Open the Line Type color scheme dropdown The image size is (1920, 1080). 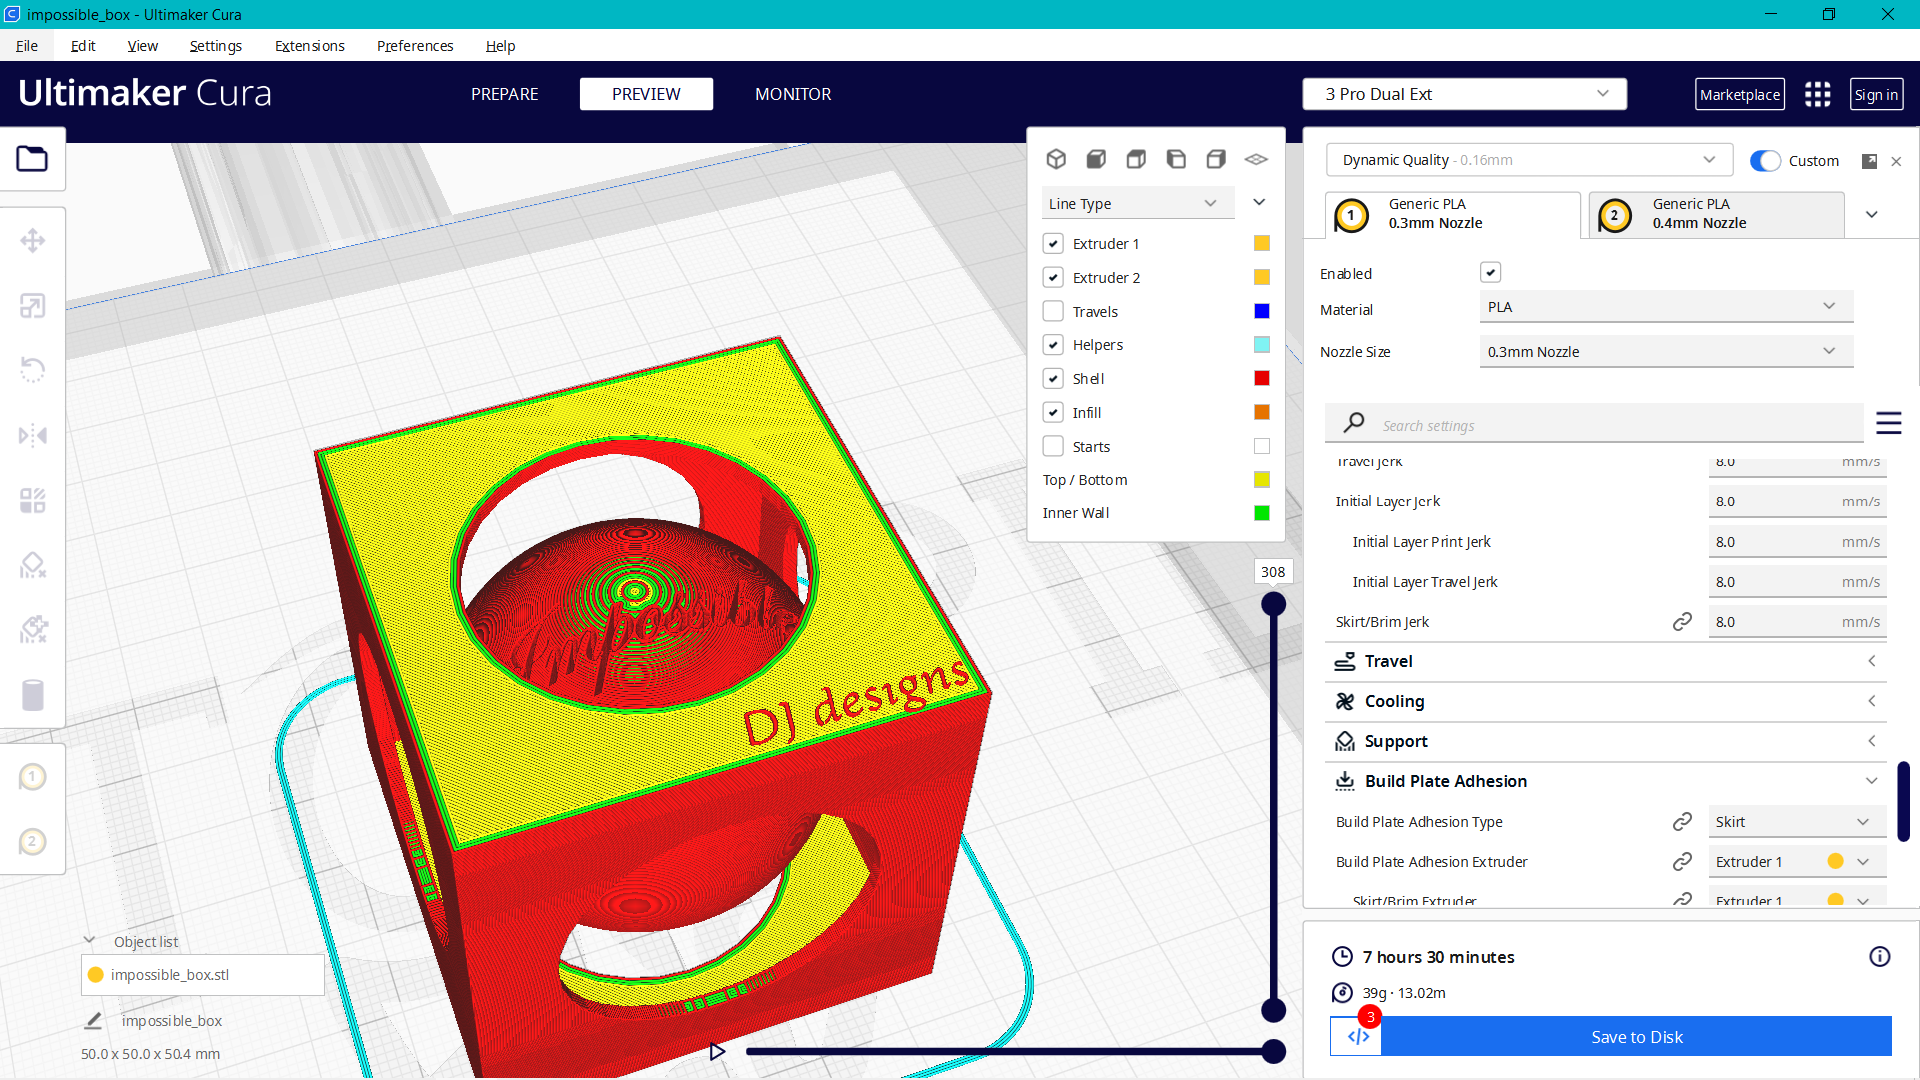coord(1137,202)
